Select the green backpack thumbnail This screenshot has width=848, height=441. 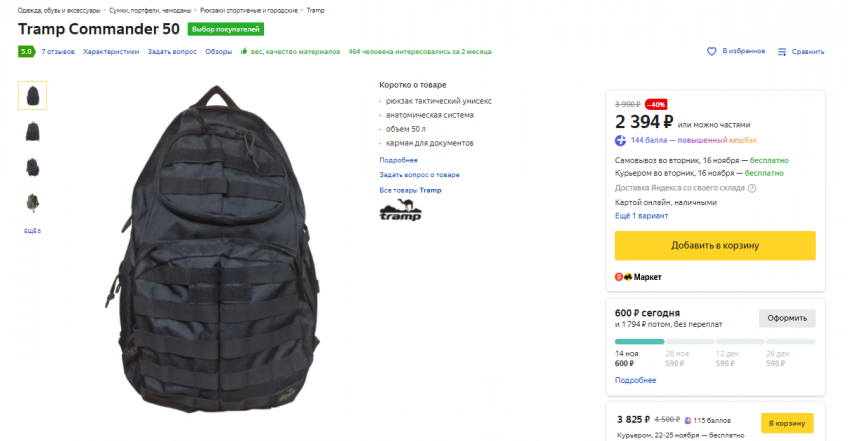(x=32, y=203)
